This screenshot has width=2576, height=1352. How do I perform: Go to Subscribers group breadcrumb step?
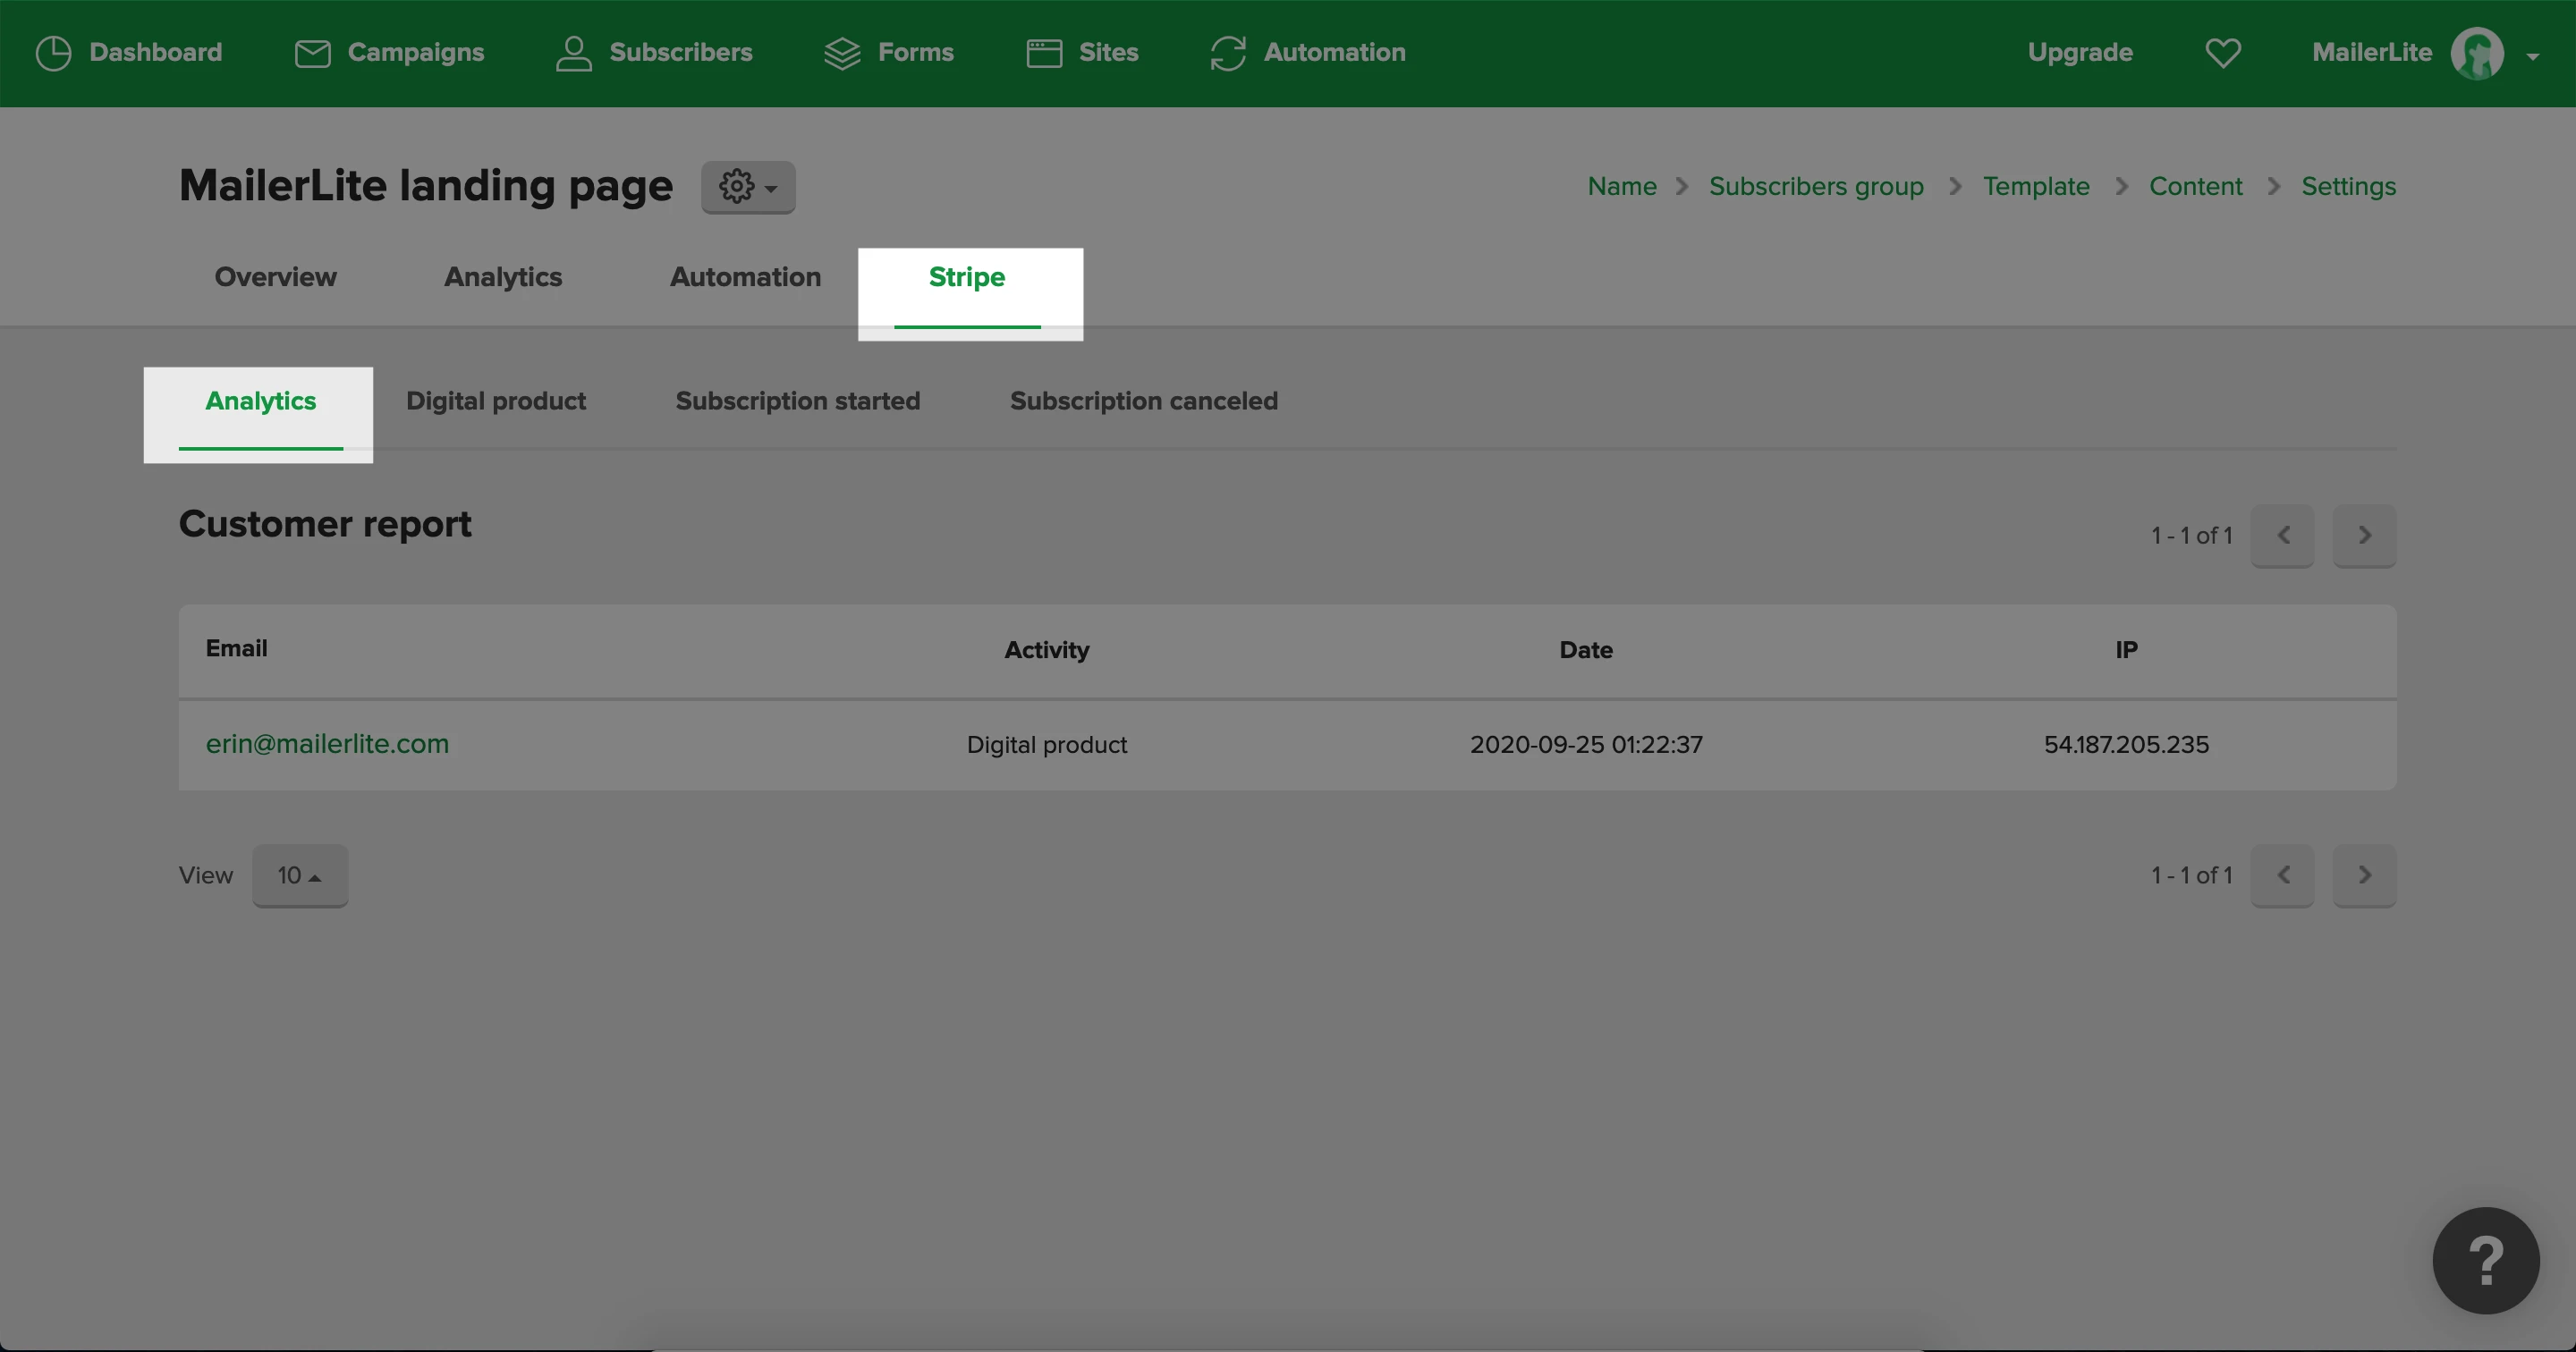[x=1816, y=187]
